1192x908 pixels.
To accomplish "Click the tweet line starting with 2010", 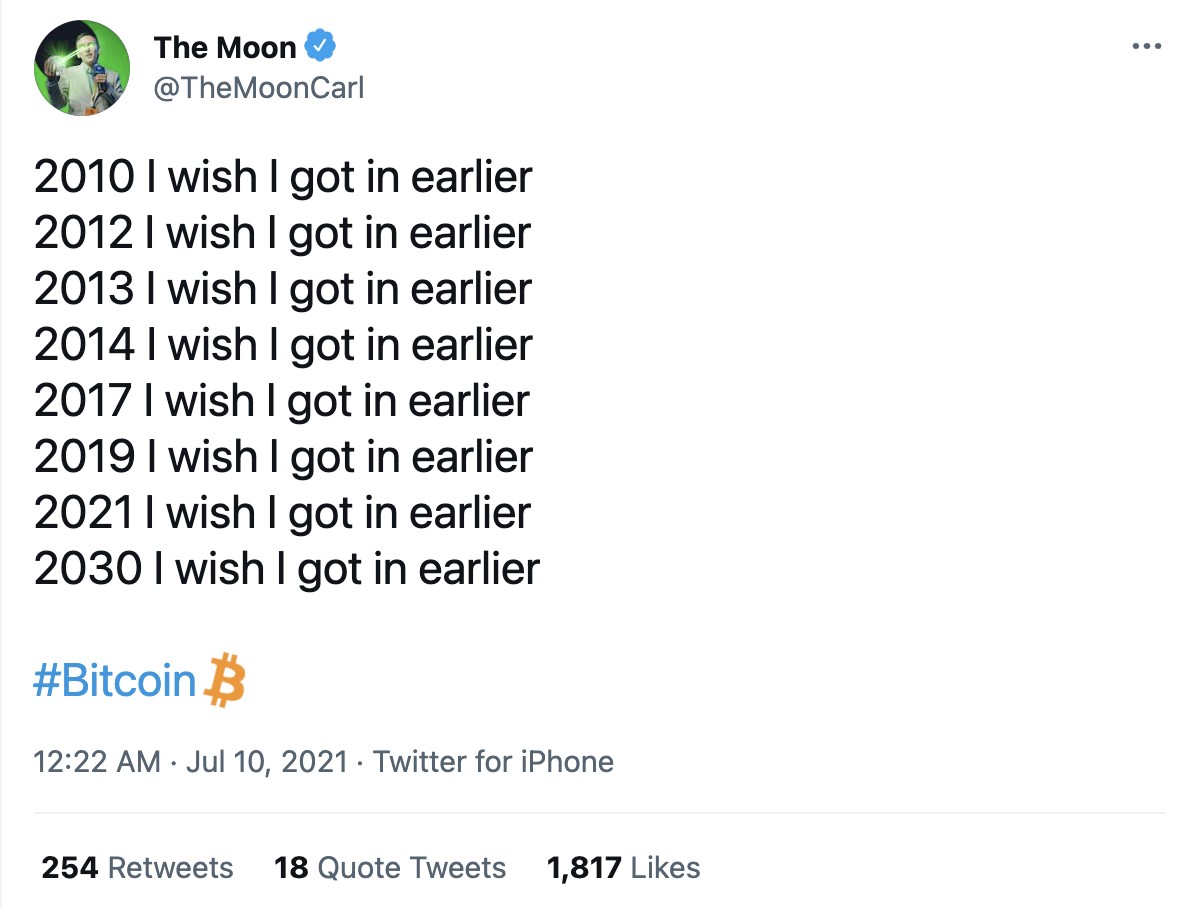I will coord(283,177).
